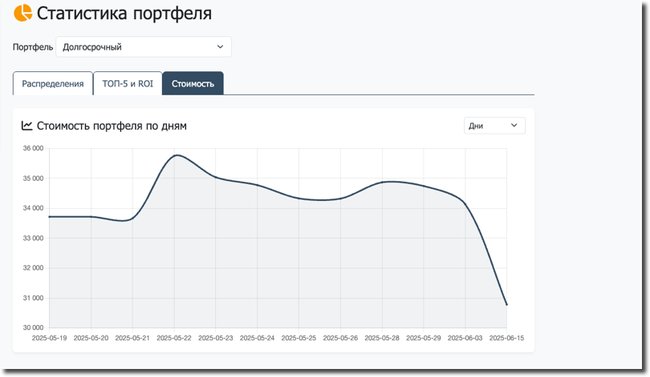650x377 pixels.
Task: Click the 33 000 label on y-axis
Action: click(33, 238)
